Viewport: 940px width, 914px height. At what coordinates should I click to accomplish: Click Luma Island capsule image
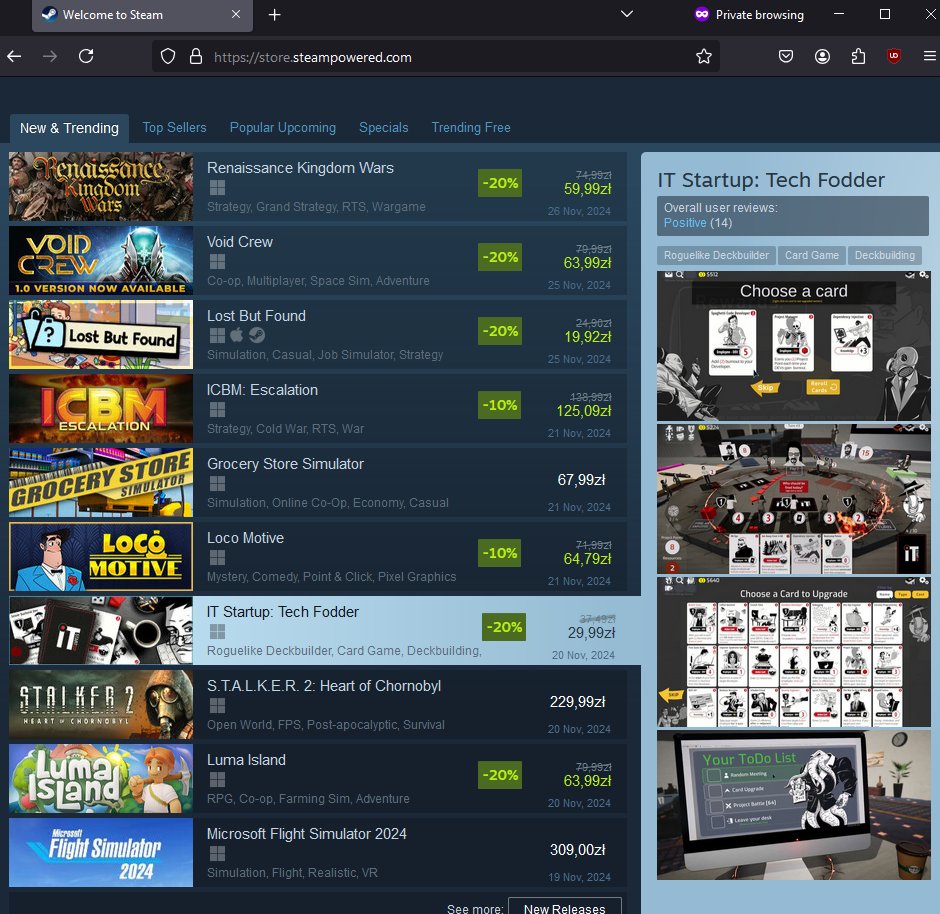coord(101,779)
